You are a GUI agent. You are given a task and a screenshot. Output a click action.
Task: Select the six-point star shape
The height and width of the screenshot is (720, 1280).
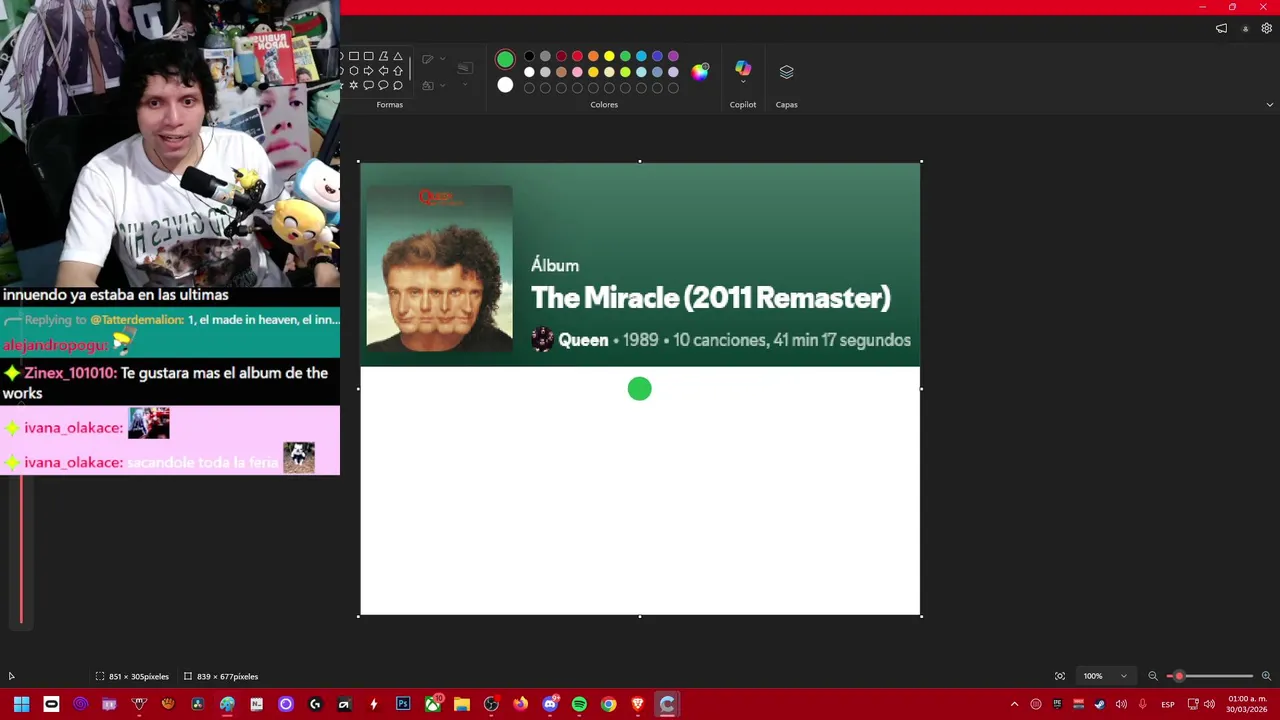point(354,85)
